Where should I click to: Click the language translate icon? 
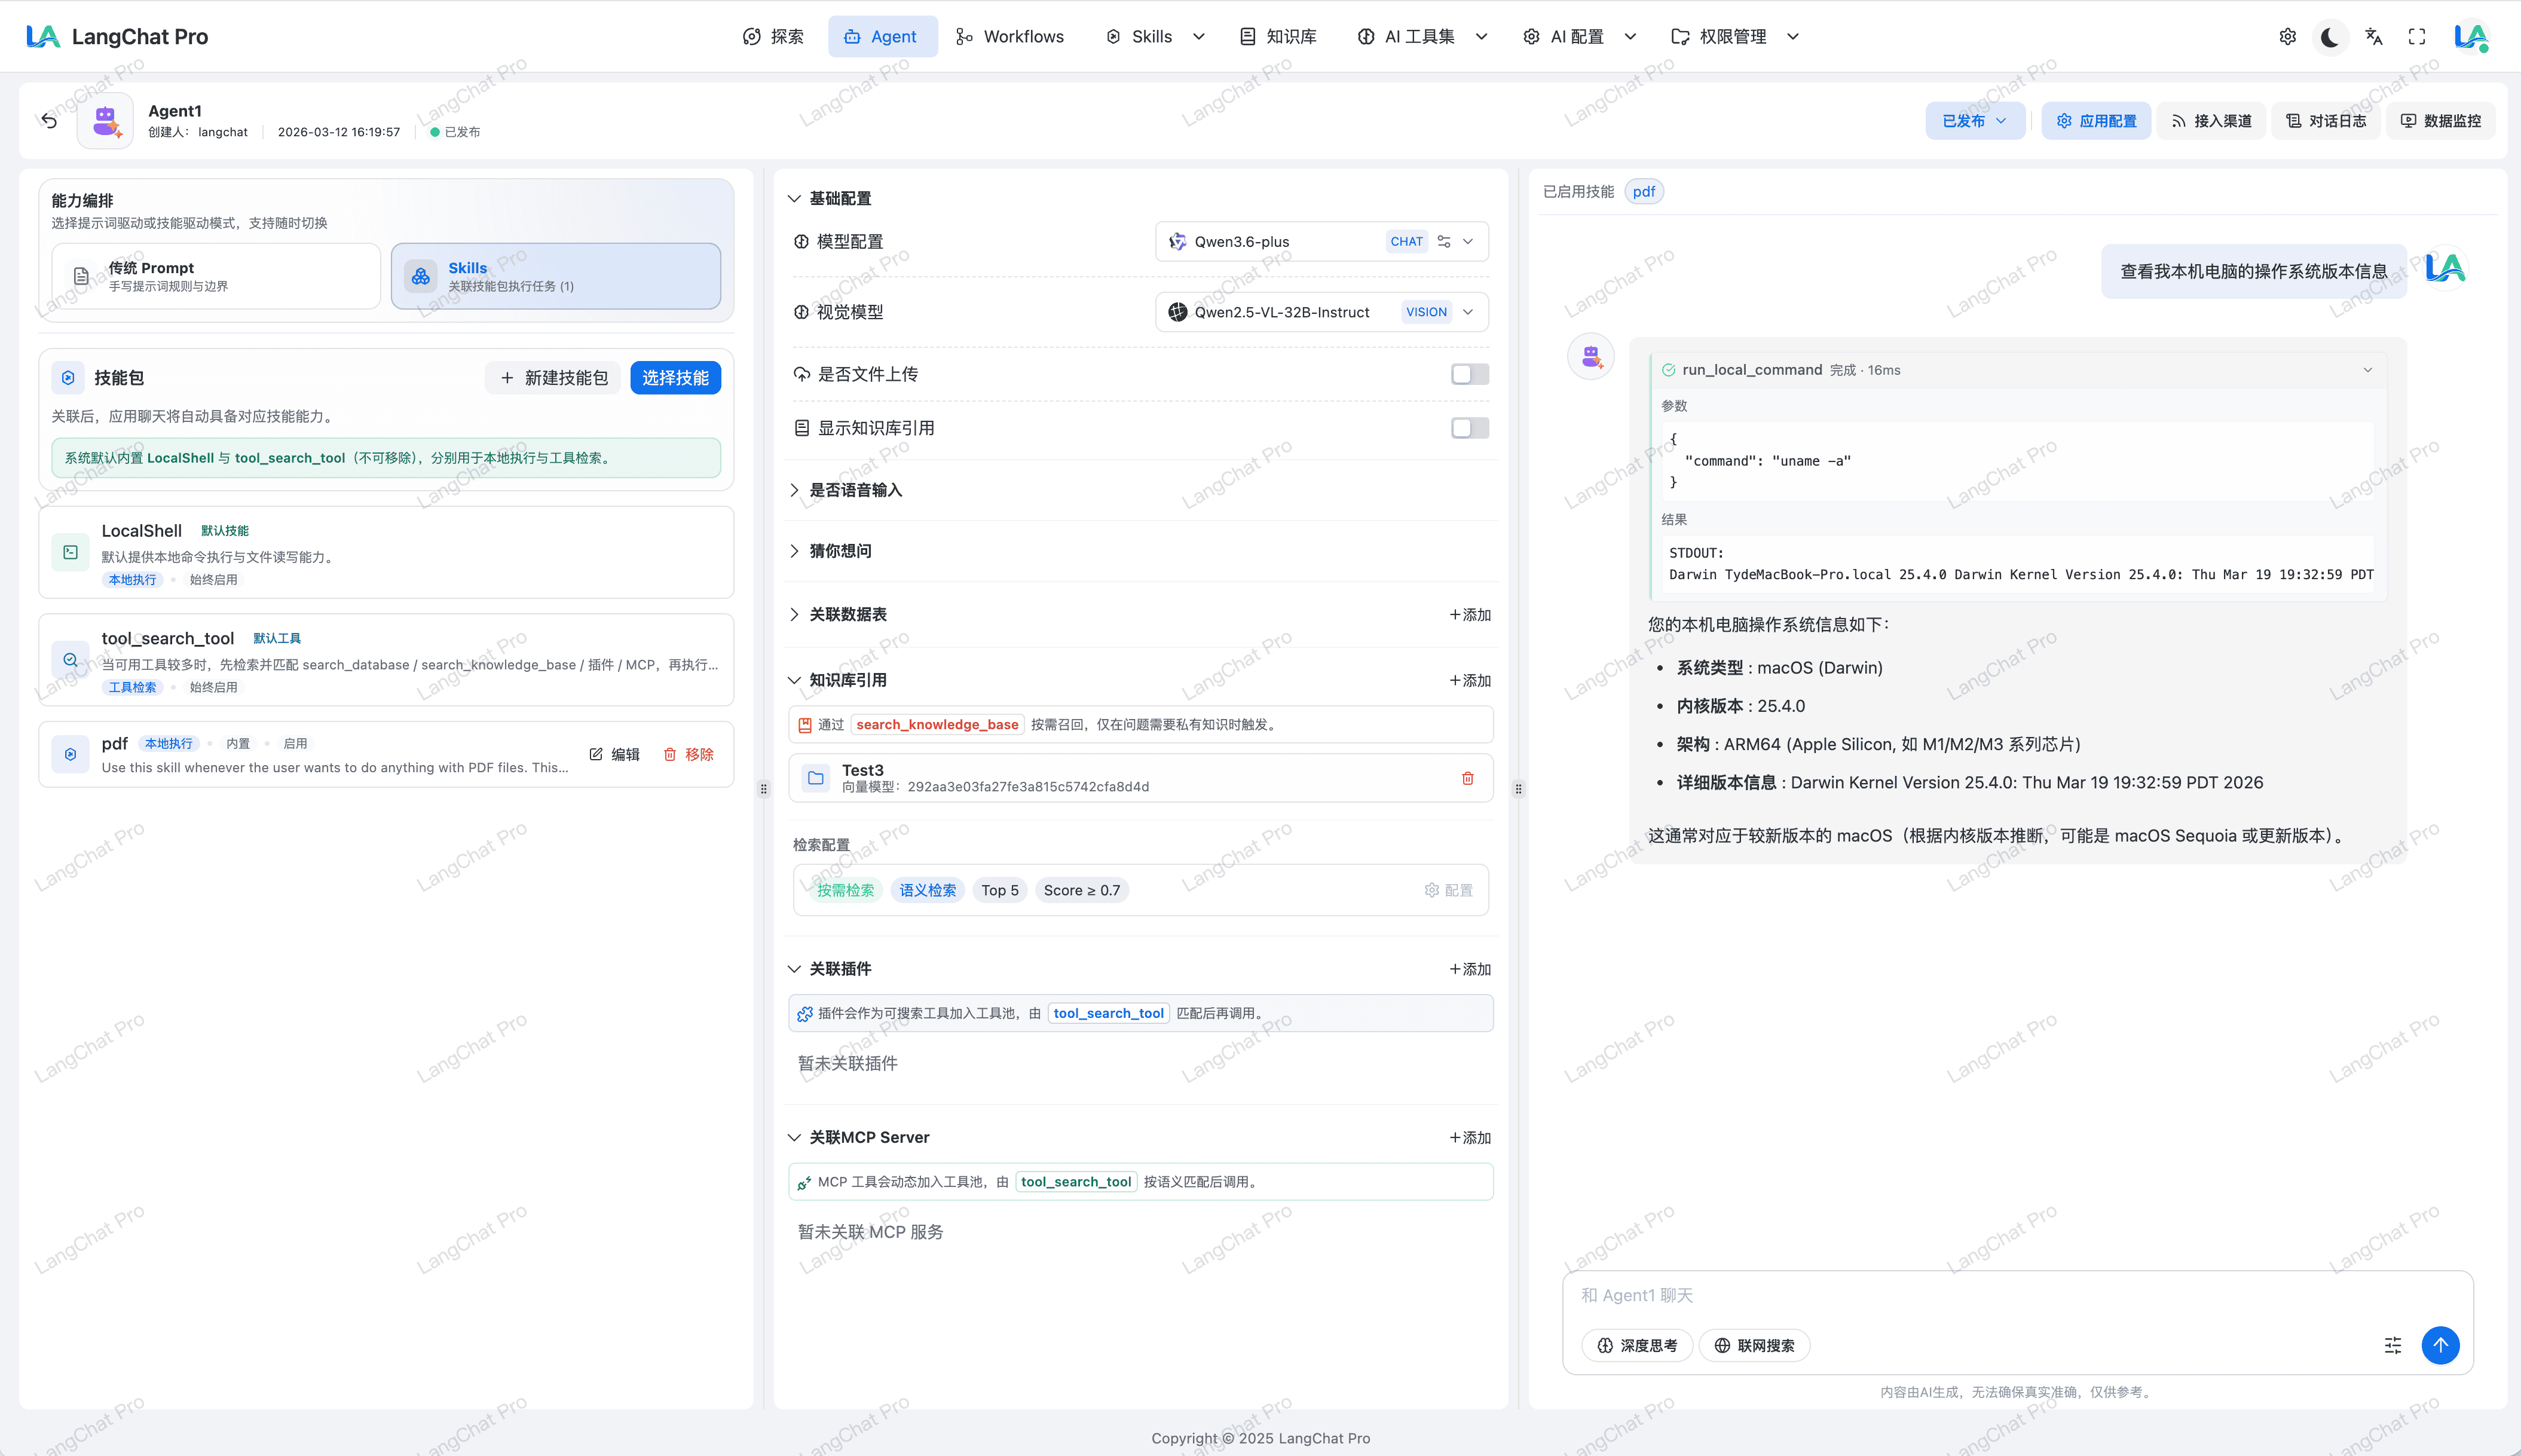pyautogui.click(x=2373, y=37)
